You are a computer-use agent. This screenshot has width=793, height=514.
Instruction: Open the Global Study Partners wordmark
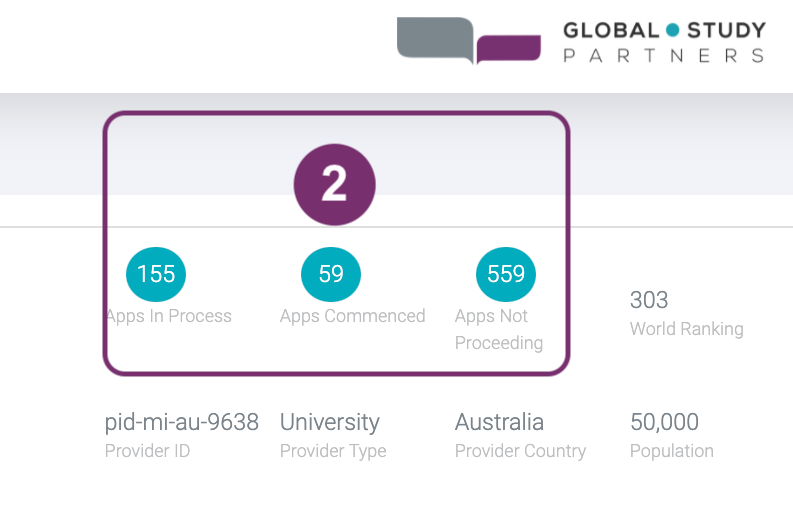(664, 42)
